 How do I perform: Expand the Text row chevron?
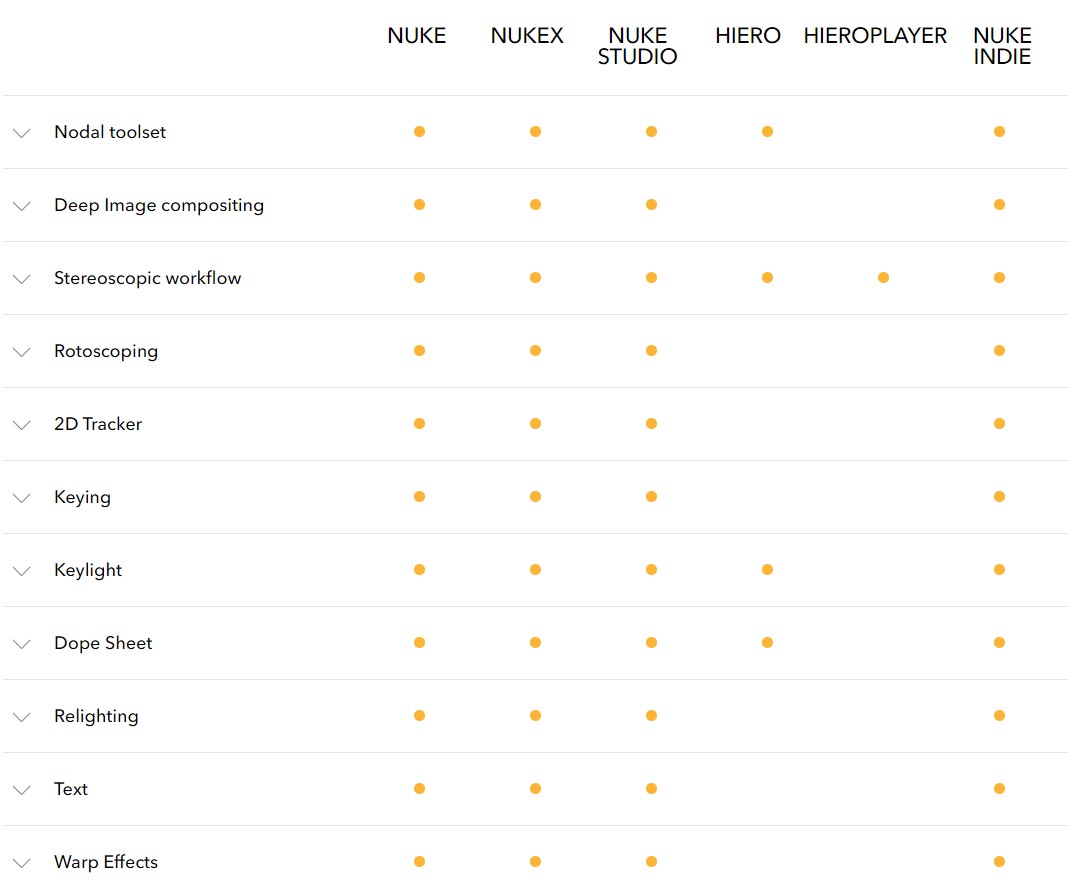pyautogui.click(x=22, y=790)
